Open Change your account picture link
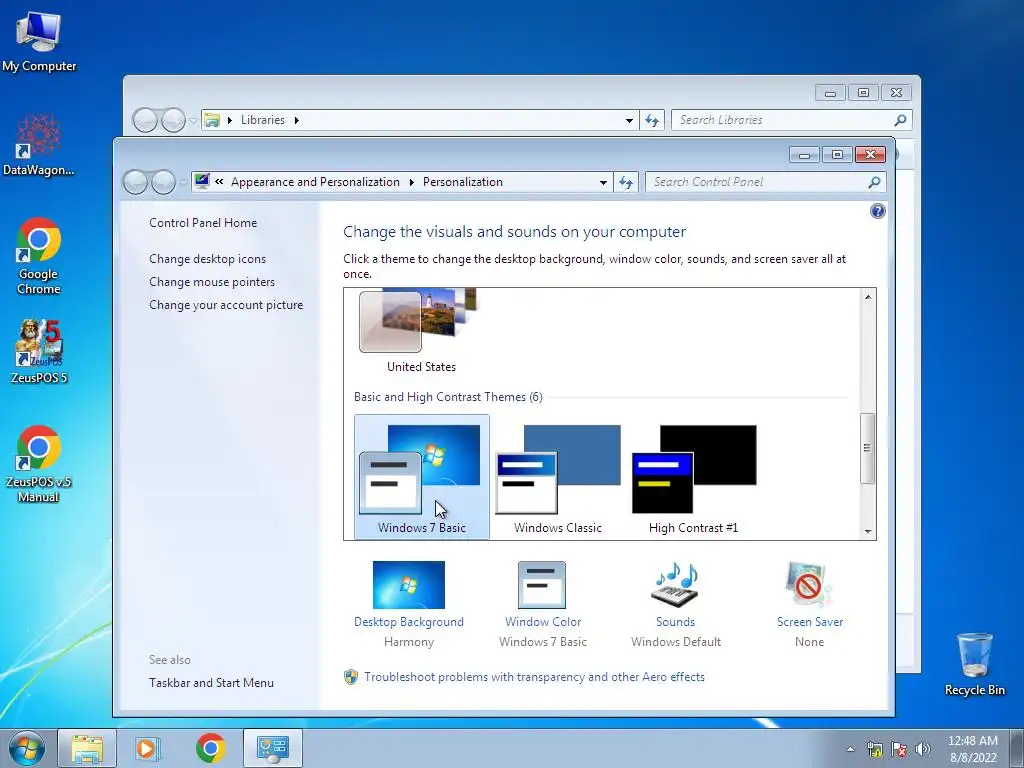Viewport: 1024px width, 768px height. [226, 305]
